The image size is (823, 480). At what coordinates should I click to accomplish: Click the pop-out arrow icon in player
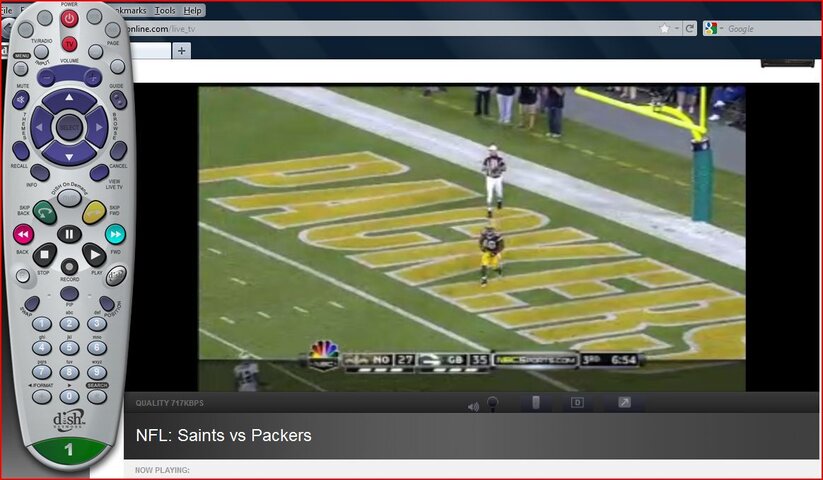(x=624, y=402)
